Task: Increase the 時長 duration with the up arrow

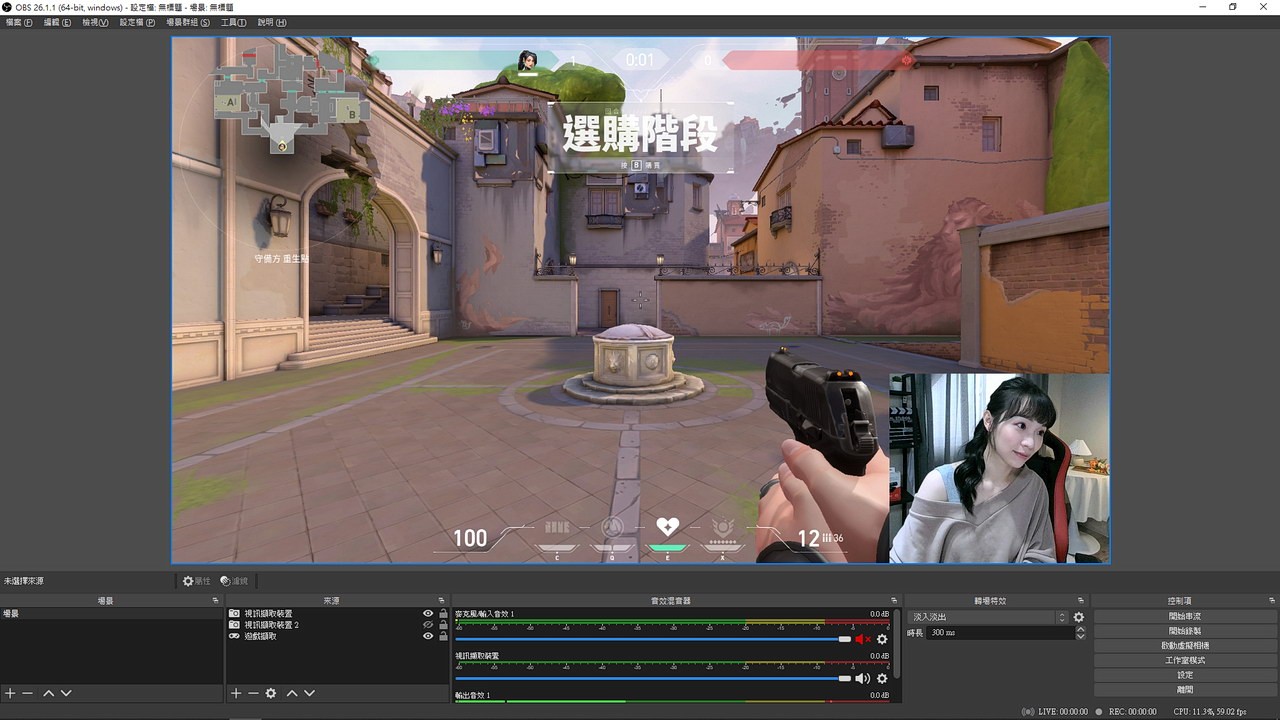Action: click(x=1080, y=630)
